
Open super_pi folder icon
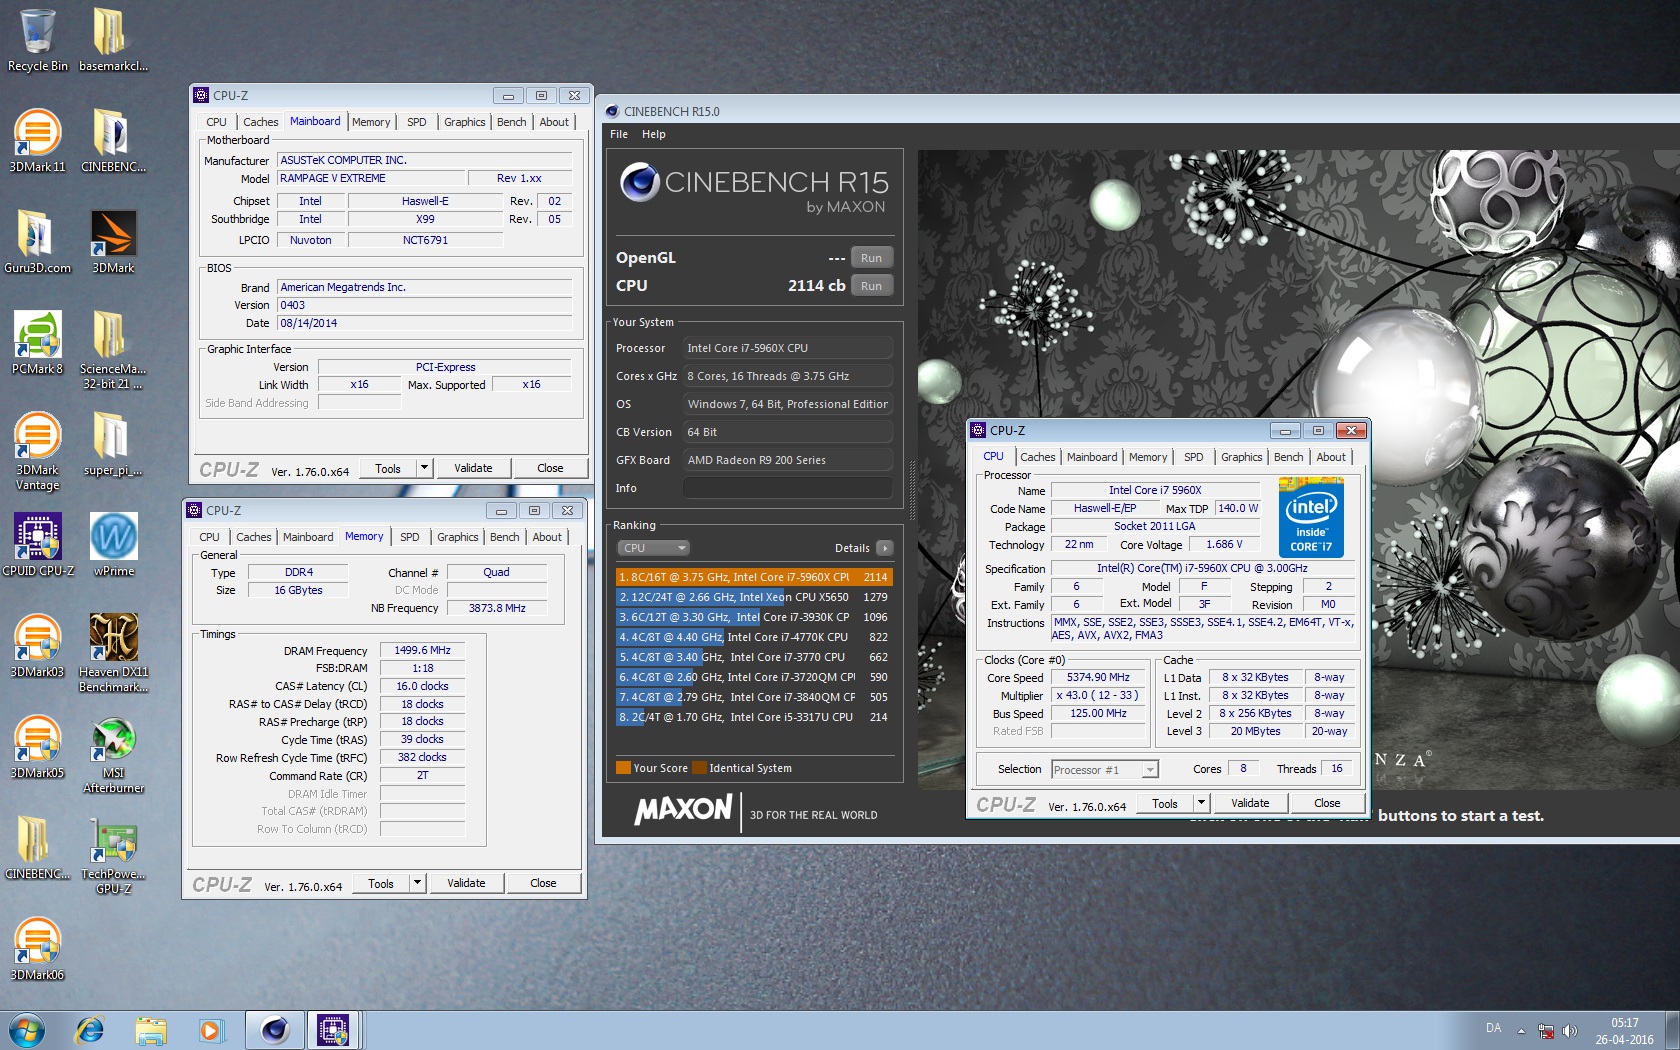113,444
